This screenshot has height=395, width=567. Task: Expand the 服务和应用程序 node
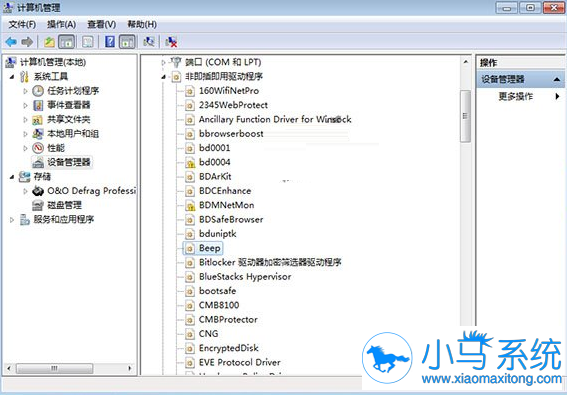[12, 220]
